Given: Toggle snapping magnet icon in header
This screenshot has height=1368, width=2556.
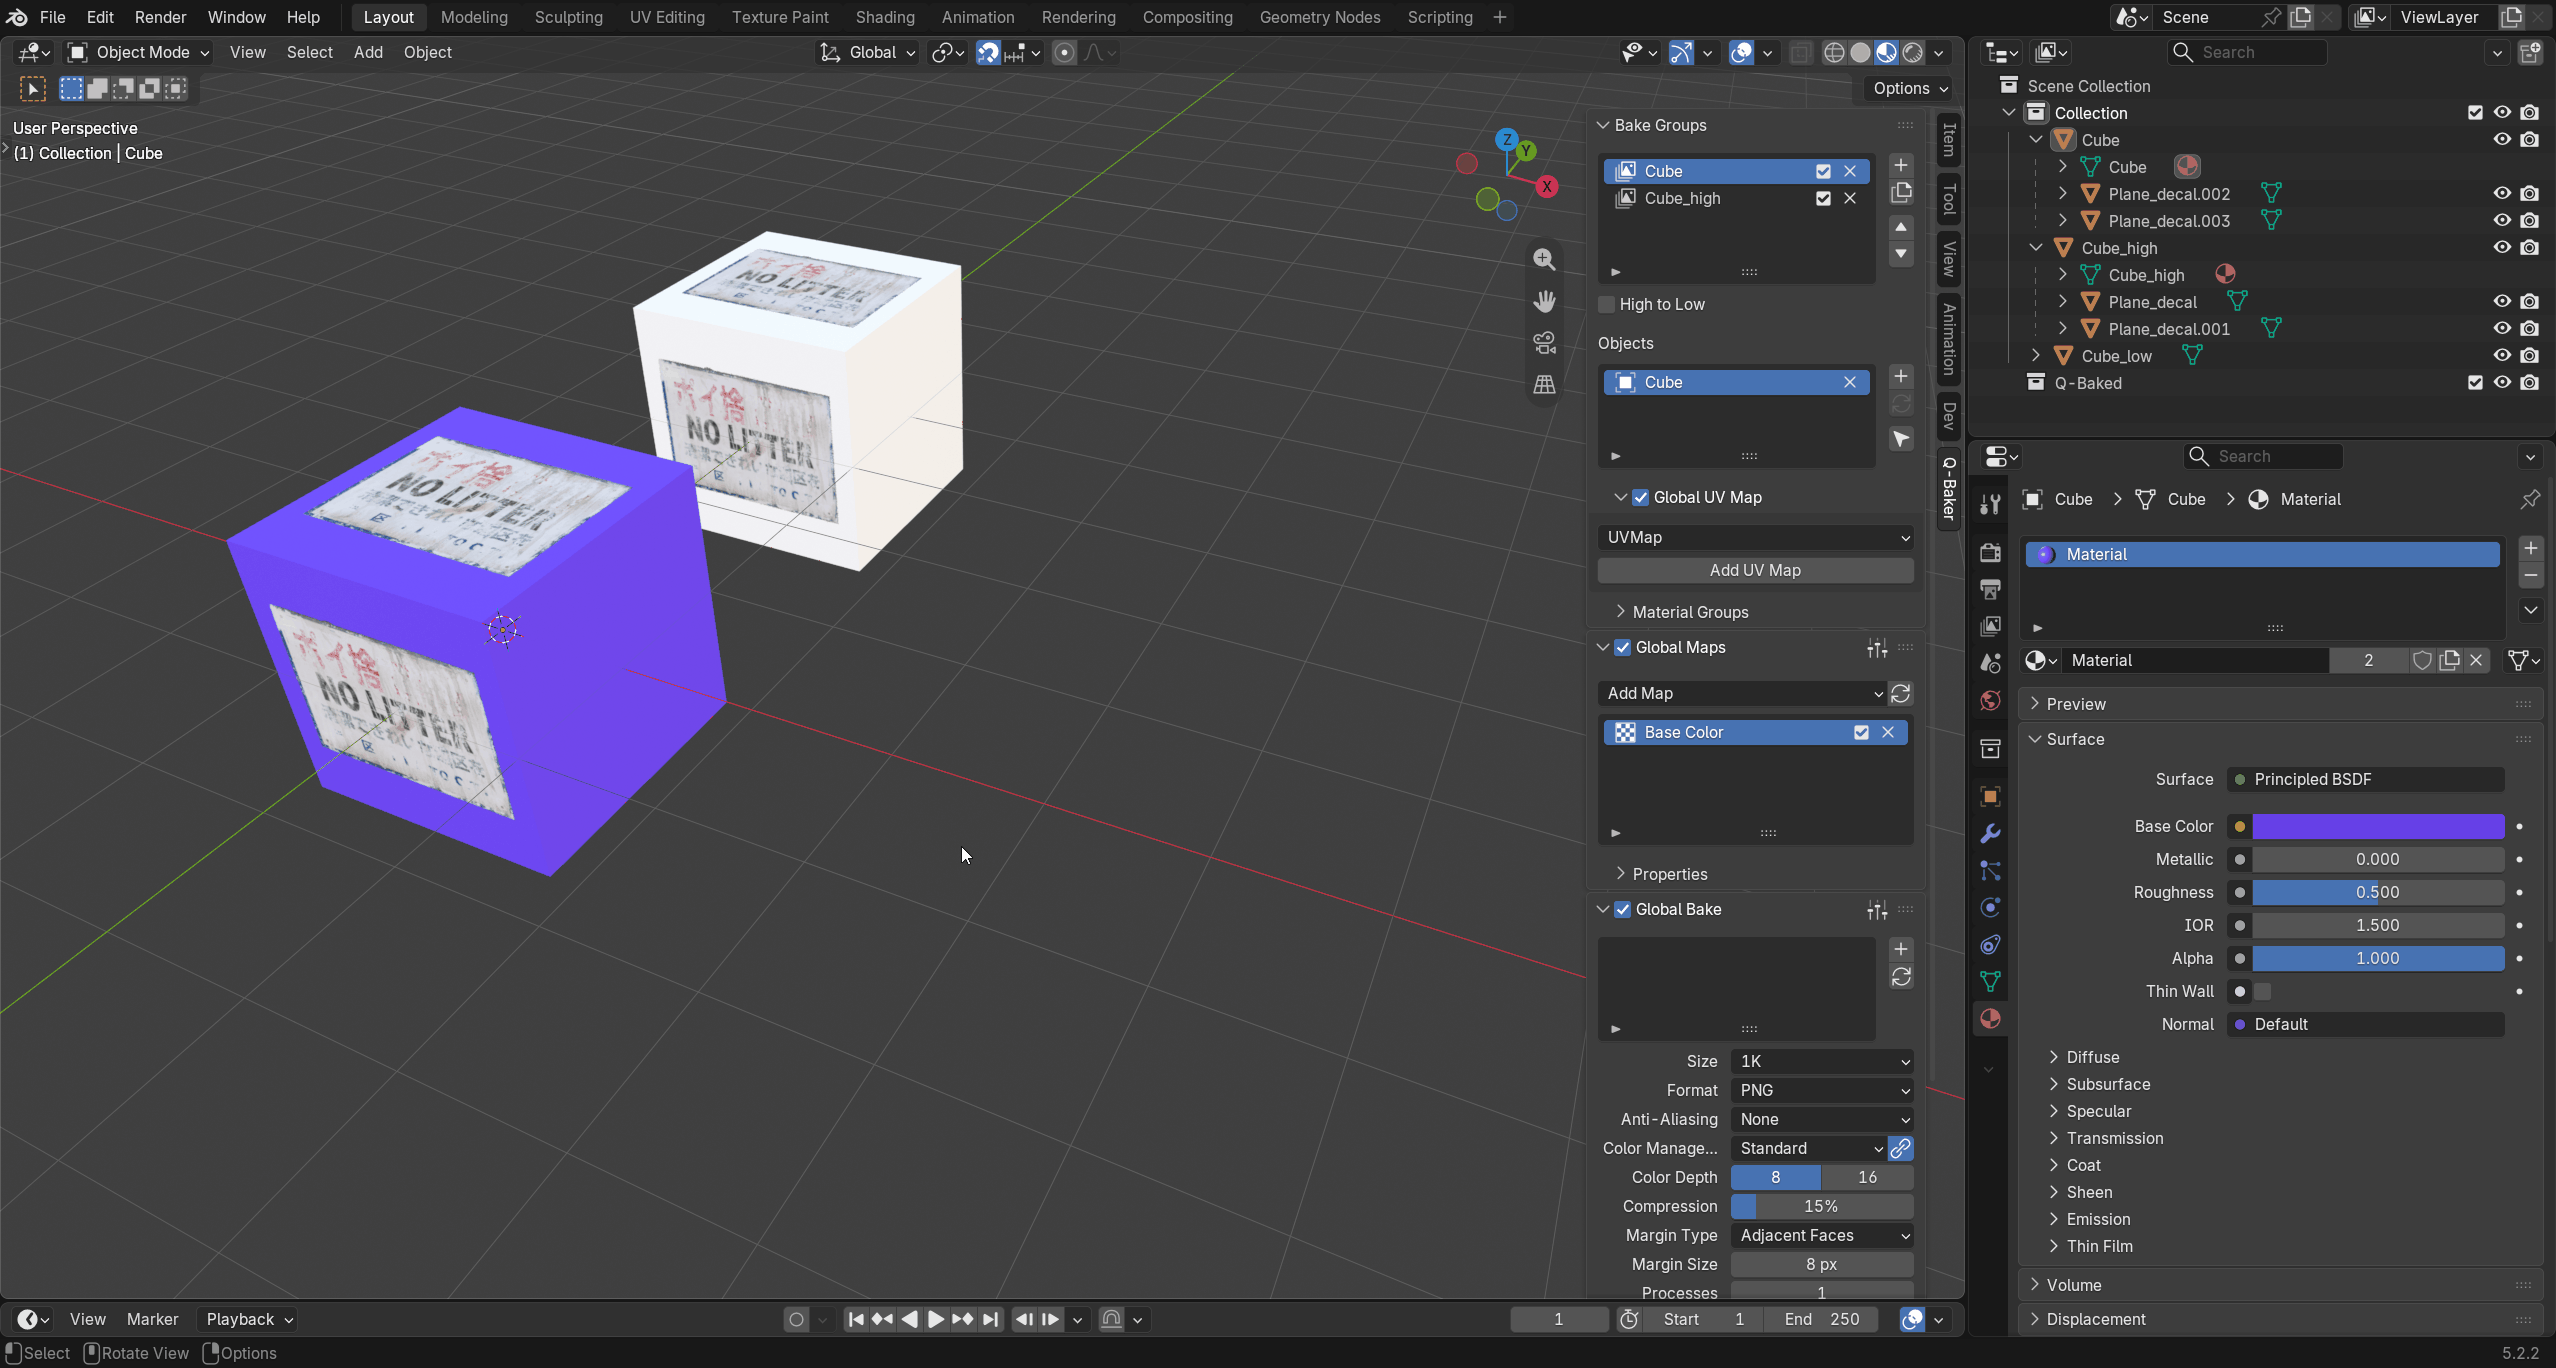Looking at the screenshot, I should click(x=987, y=53).
